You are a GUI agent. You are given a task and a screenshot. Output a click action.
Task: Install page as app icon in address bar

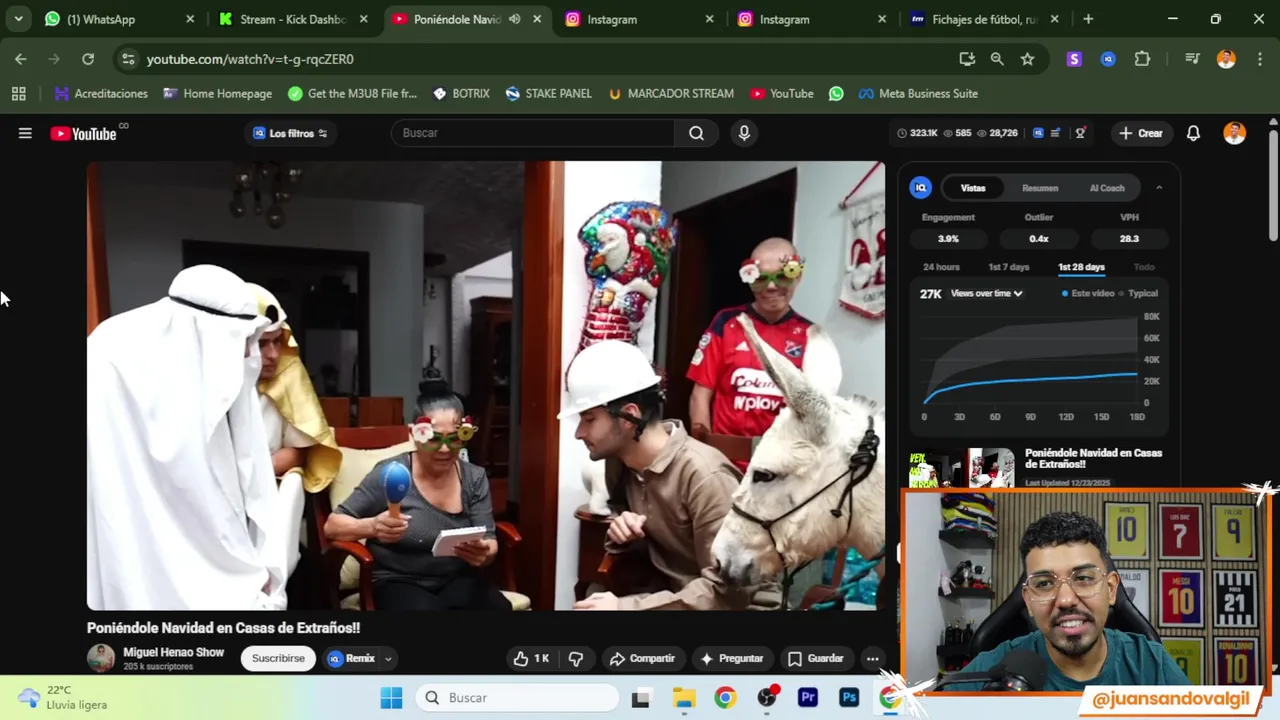[x=967, y=59]
